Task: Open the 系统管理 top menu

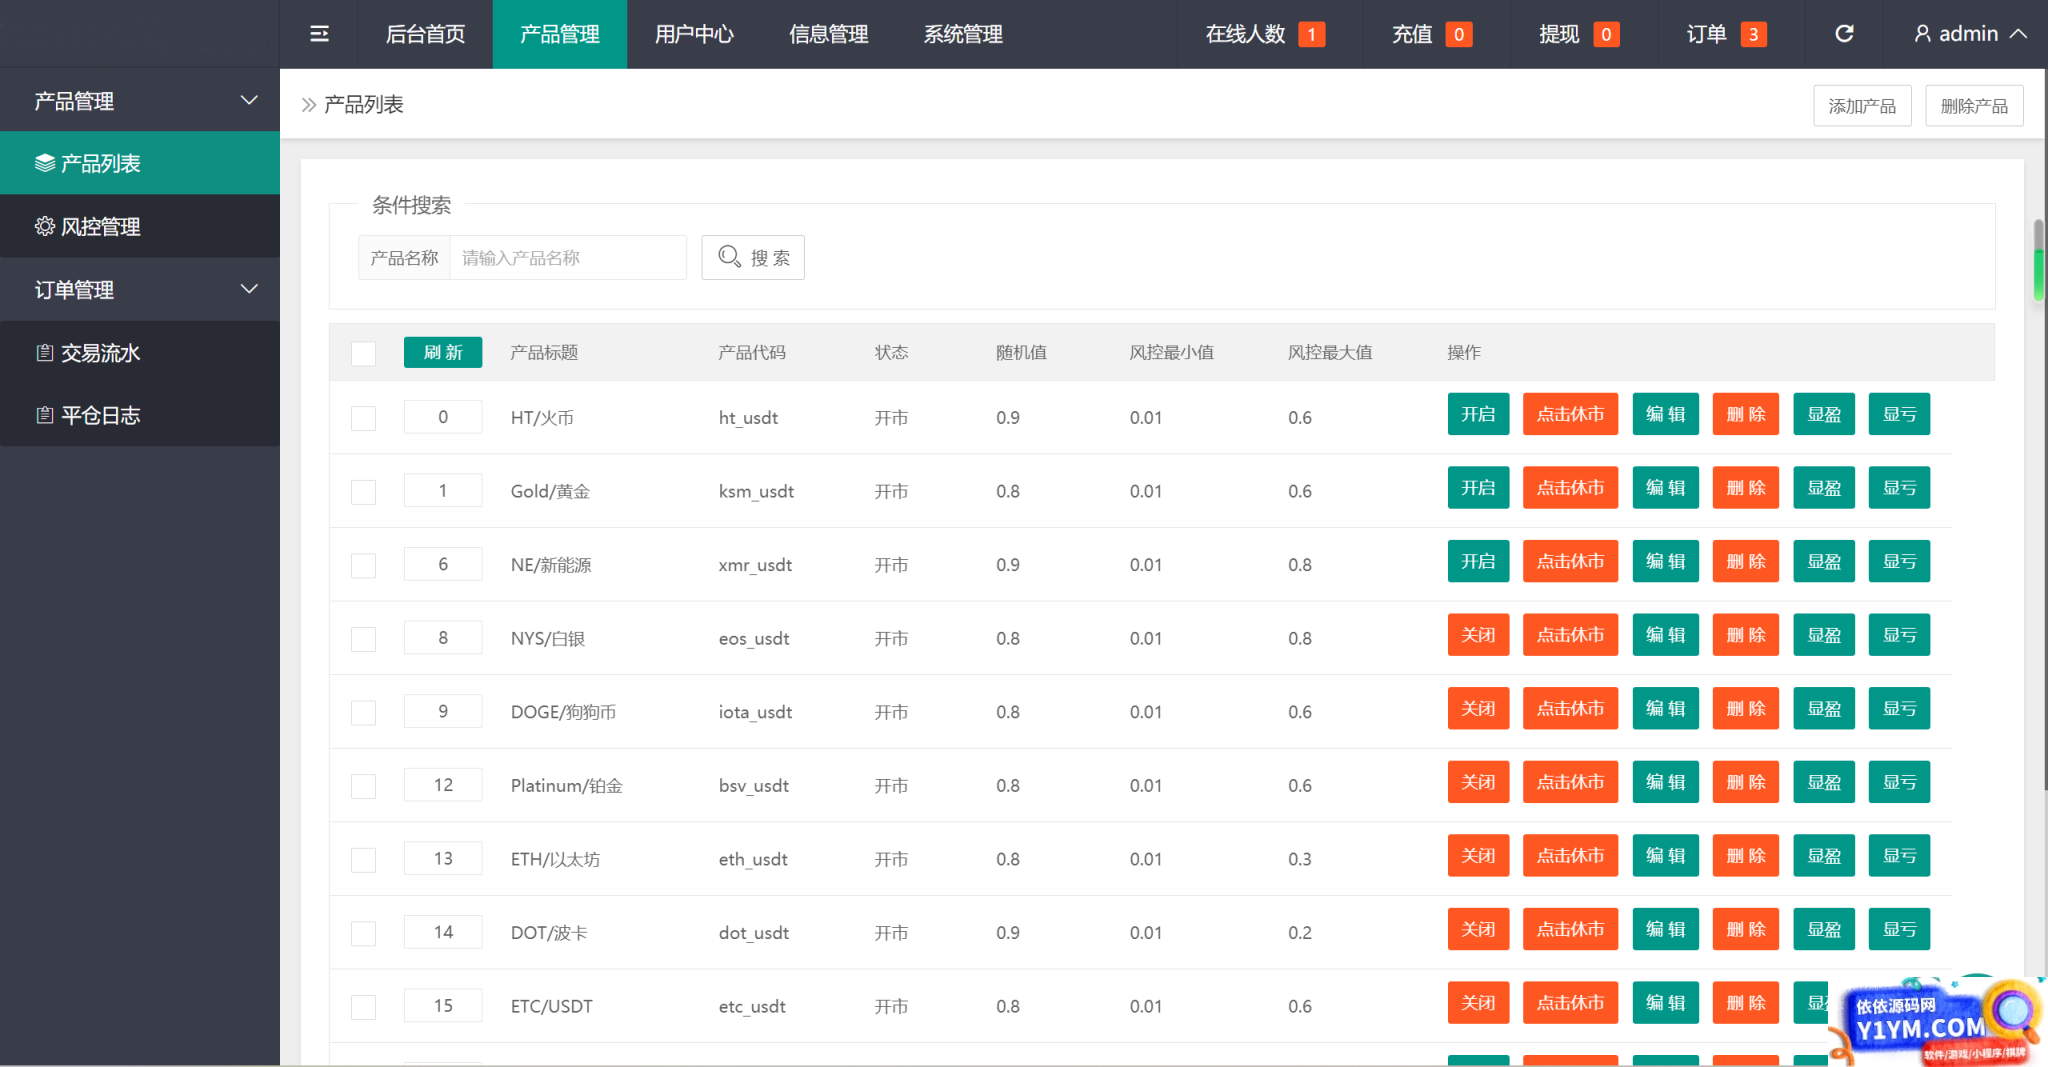Action: click(963, 34)
